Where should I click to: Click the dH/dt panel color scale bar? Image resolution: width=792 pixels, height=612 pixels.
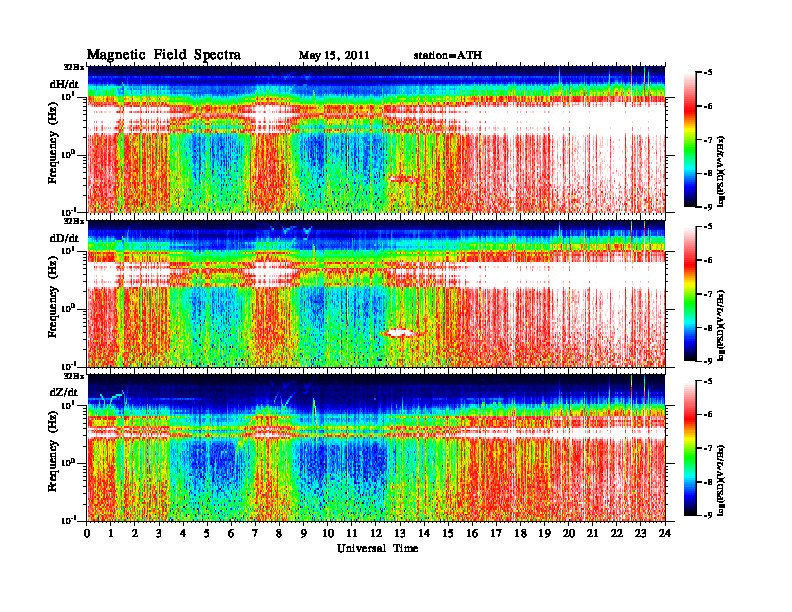(690, 139)
